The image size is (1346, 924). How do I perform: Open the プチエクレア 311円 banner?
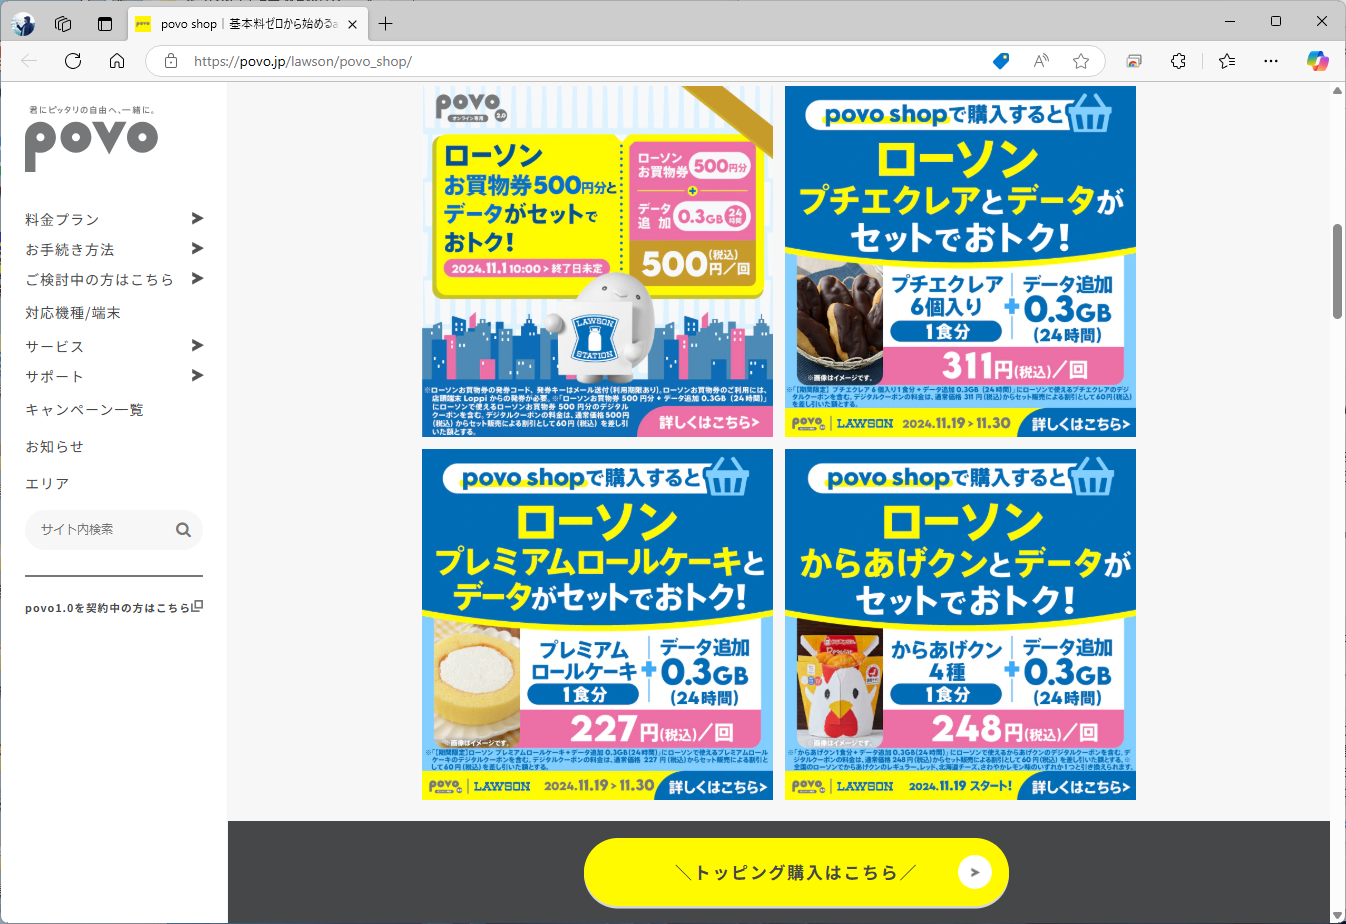[960, 261]
